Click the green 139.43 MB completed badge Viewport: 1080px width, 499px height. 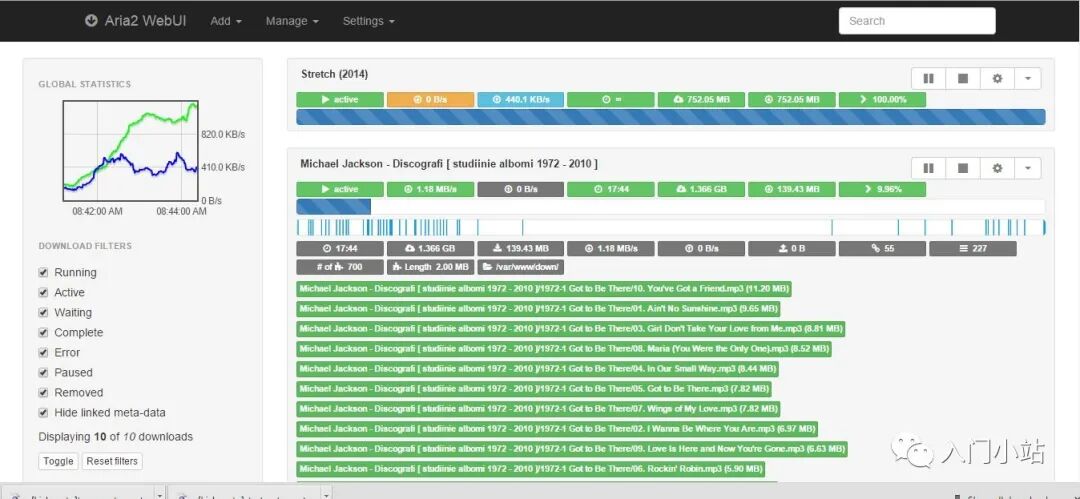(792, 189)
